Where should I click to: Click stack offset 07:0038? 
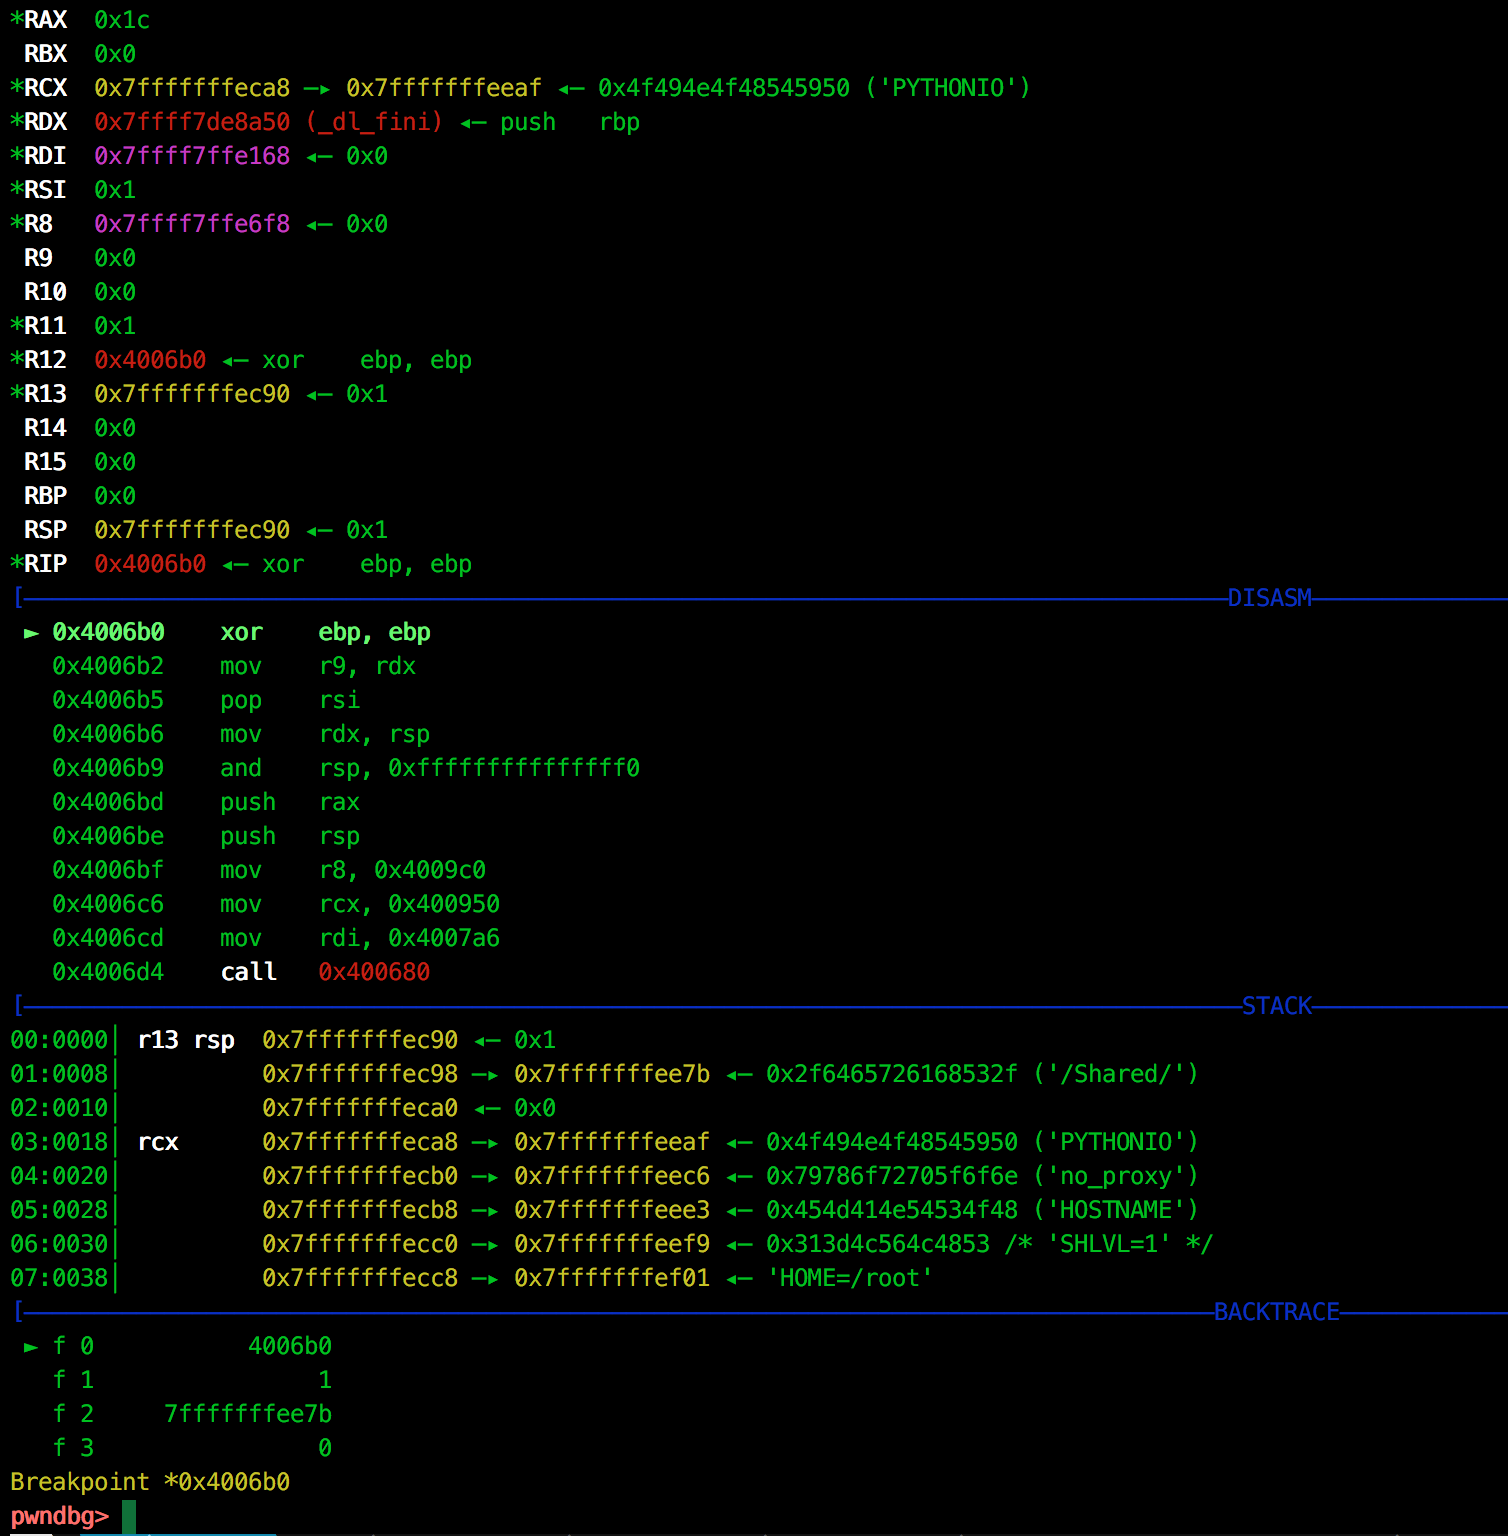tap(59, 1278)
